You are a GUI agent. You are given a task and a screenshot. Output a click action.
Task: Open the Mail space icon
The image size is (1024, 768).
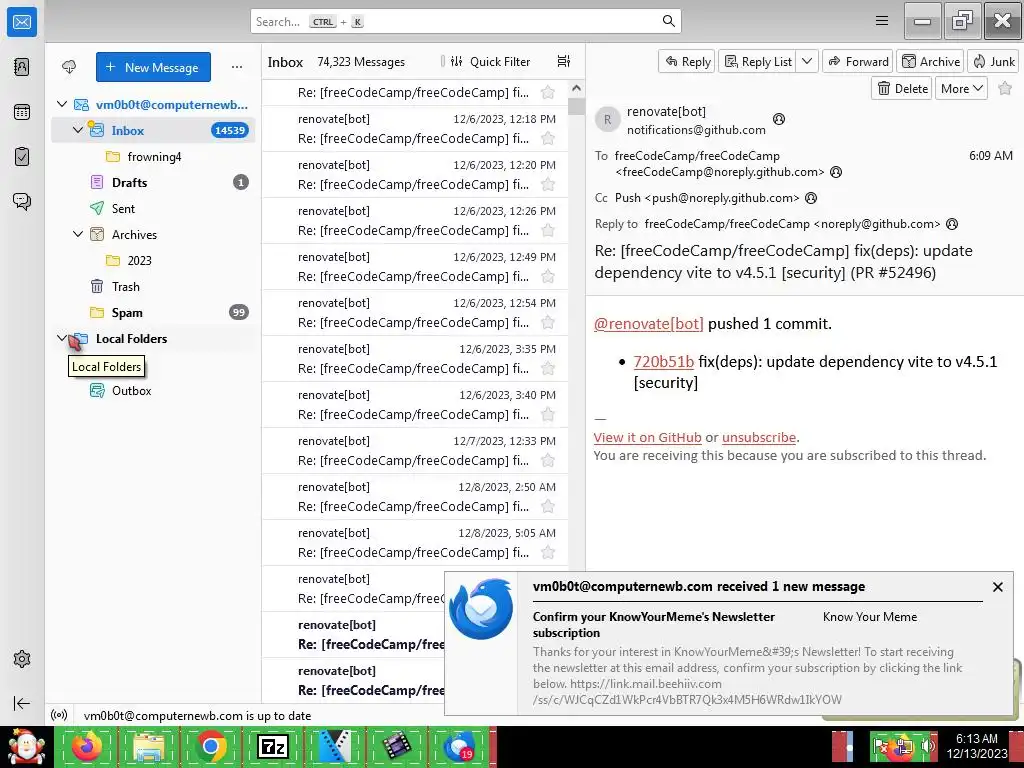[x=22, y=22]
